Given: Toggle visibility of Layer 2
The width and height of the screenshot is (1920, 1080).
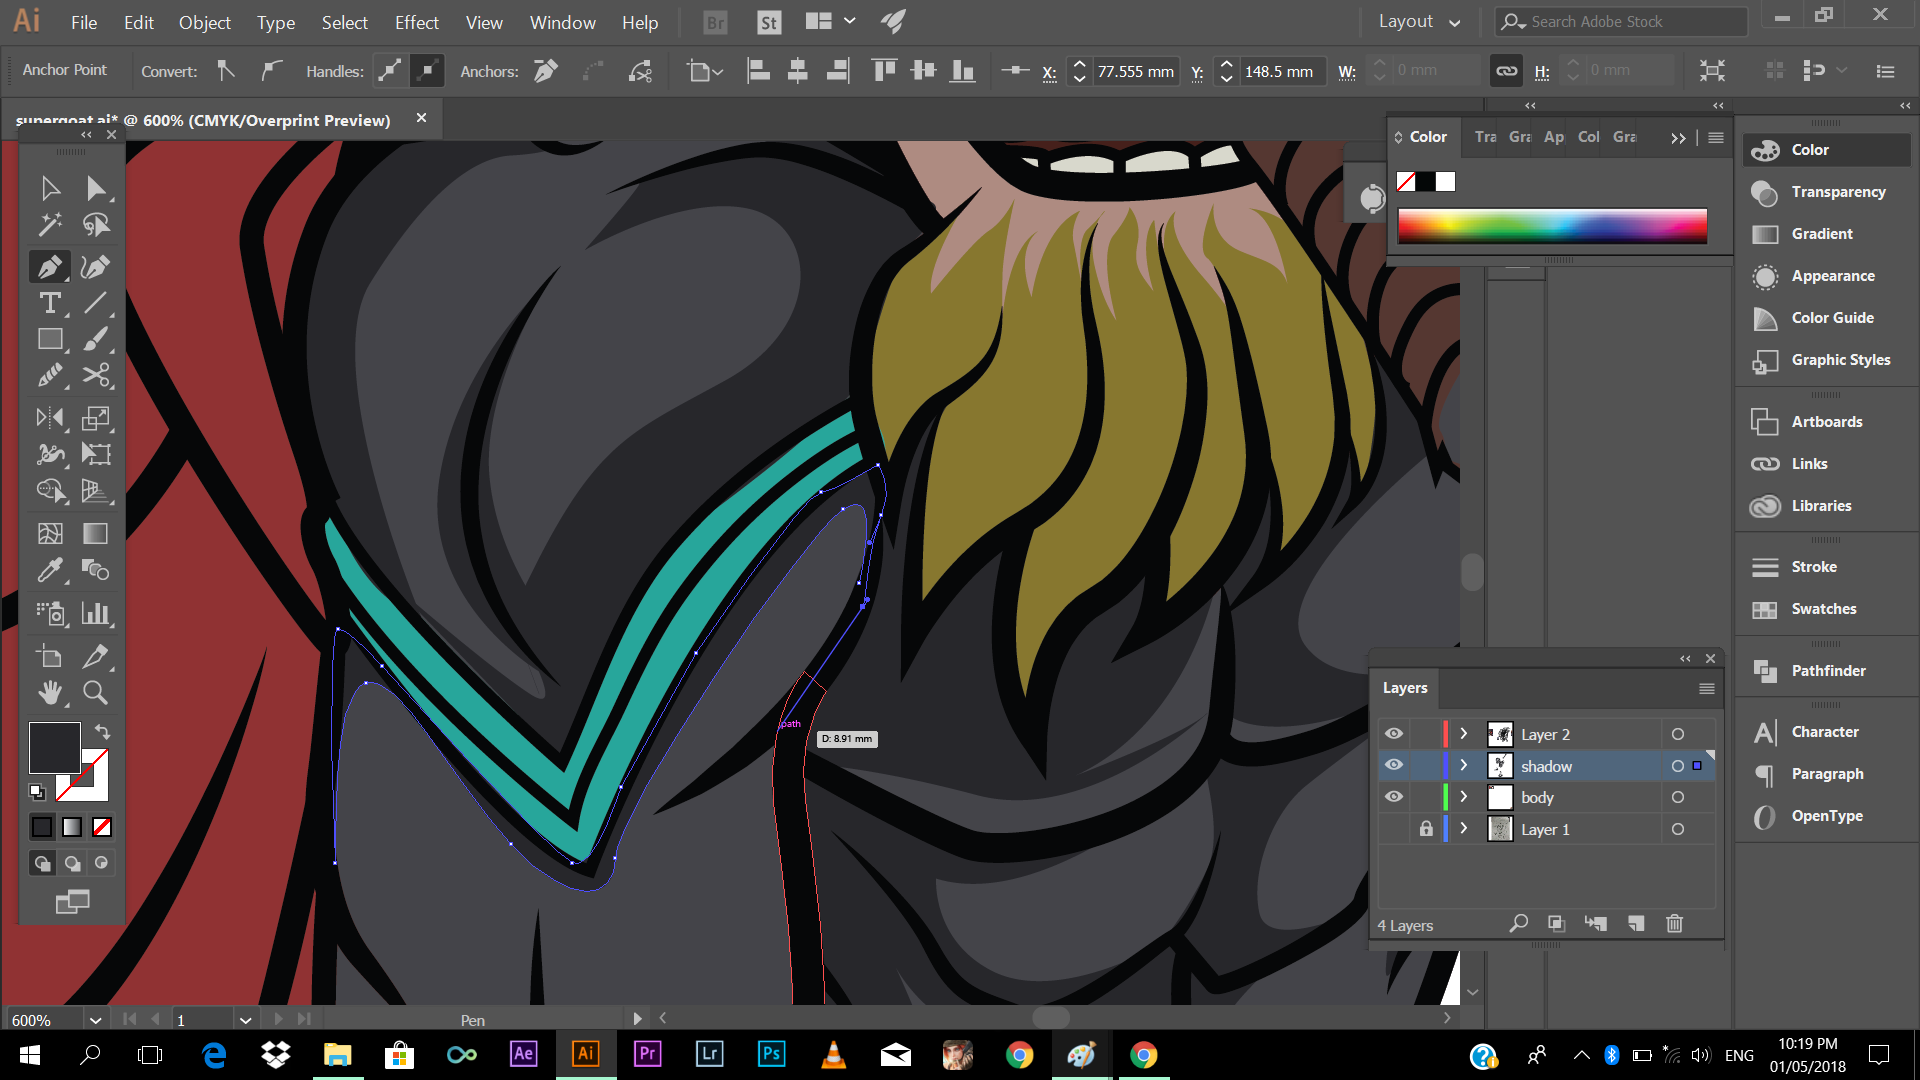Looking at the screenshot, I should pos(1393,734).
